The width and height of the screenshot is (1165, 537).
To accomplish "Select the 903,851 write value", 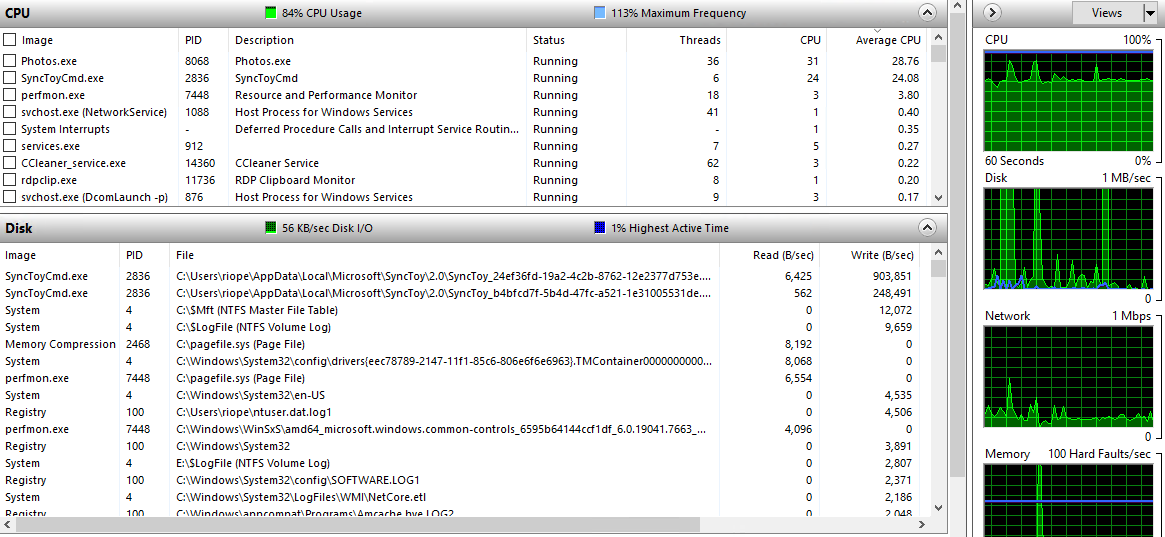I will coord(891,276).
